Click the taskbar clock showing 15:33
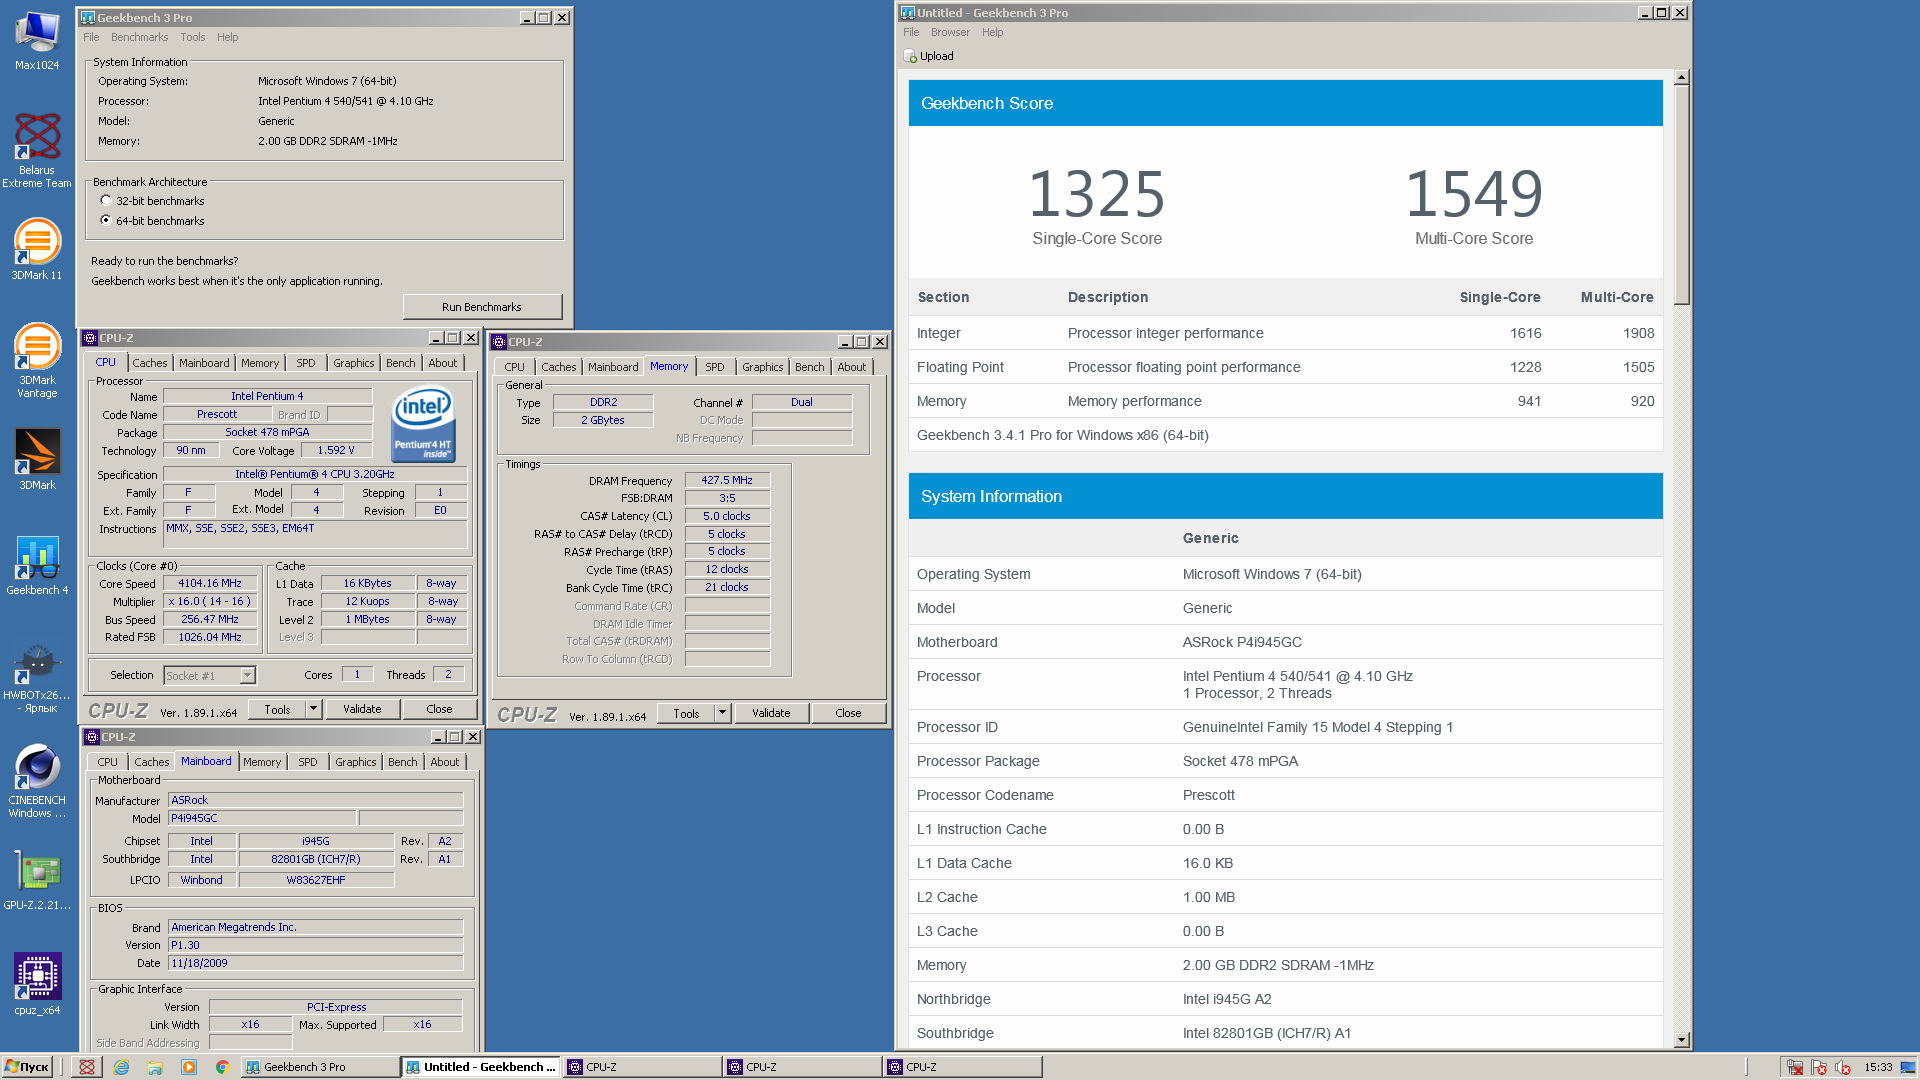The height and width of the screenshot is (1080, 1920). click(x=1878, y=1067)
